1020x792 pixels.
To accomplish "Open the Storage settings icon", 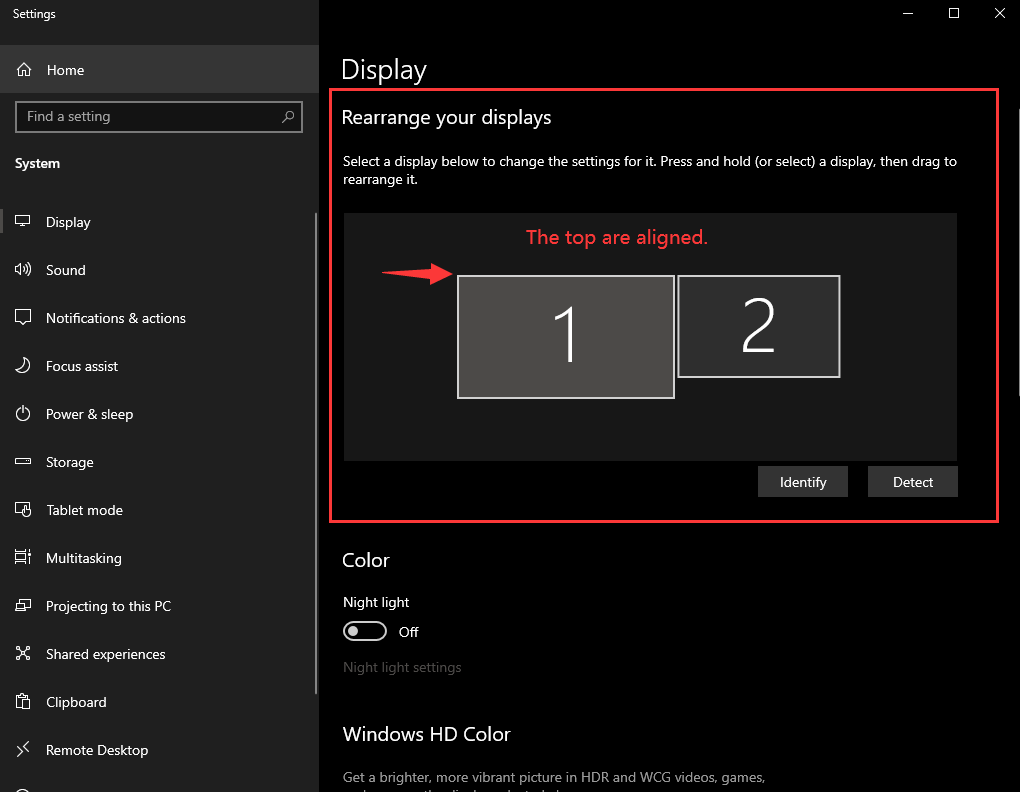I will click(x=23, y=462).
